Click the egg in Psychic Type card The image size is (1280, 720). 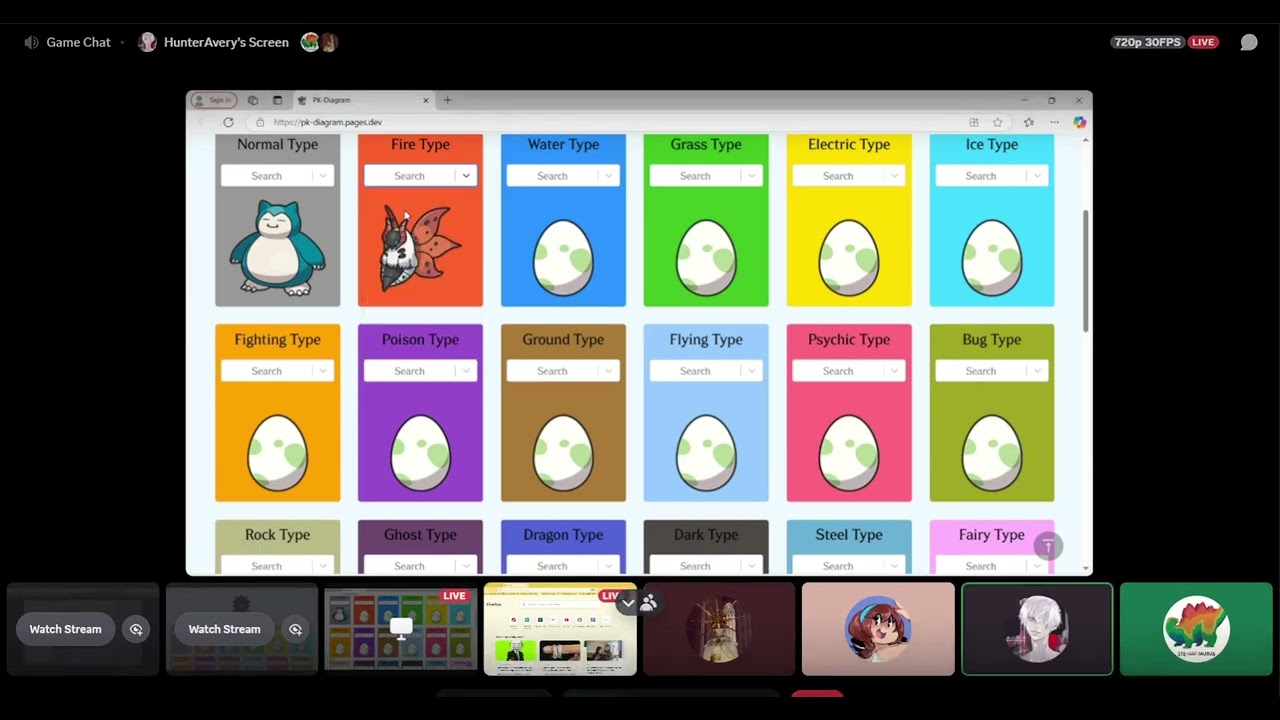coord(849,453)
